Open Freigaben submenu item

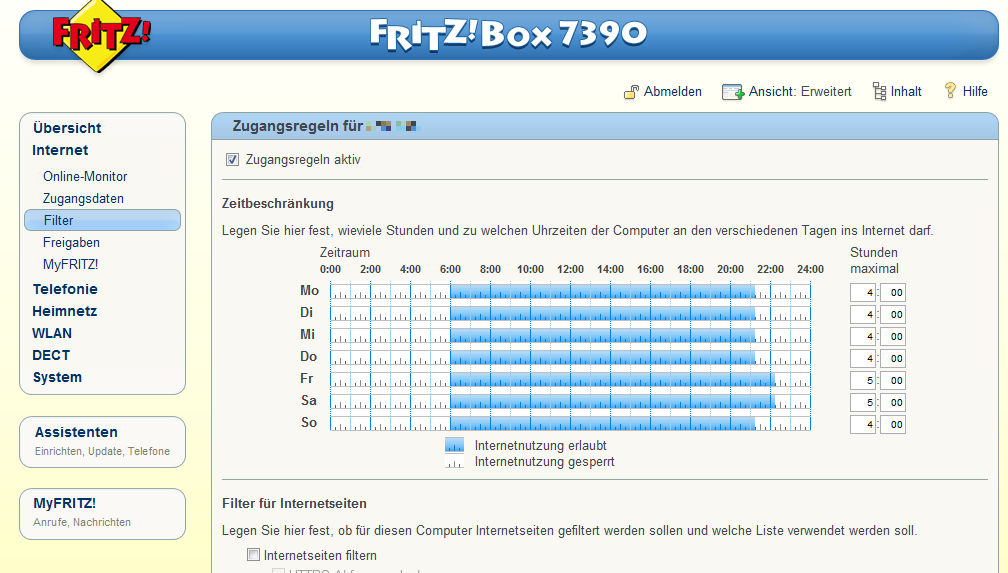tap(71, 242)
